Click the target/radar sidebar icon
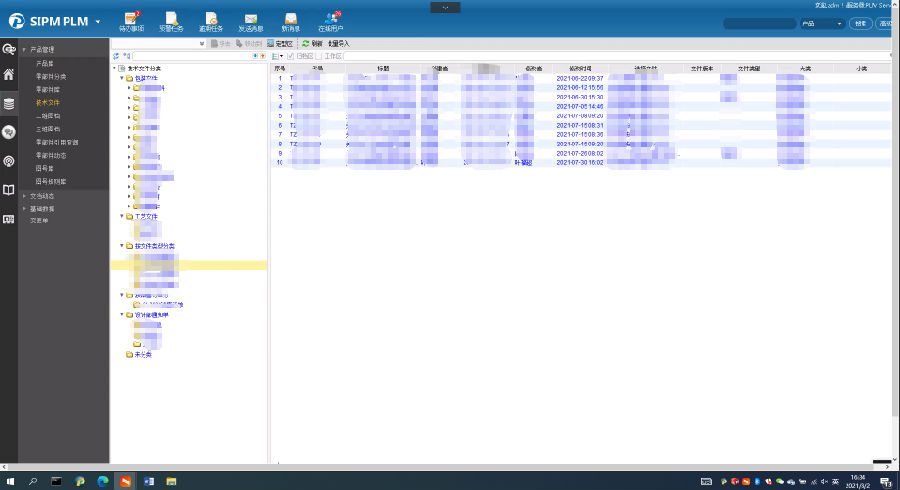The image size is (900, 490). (x=9, y=161)
